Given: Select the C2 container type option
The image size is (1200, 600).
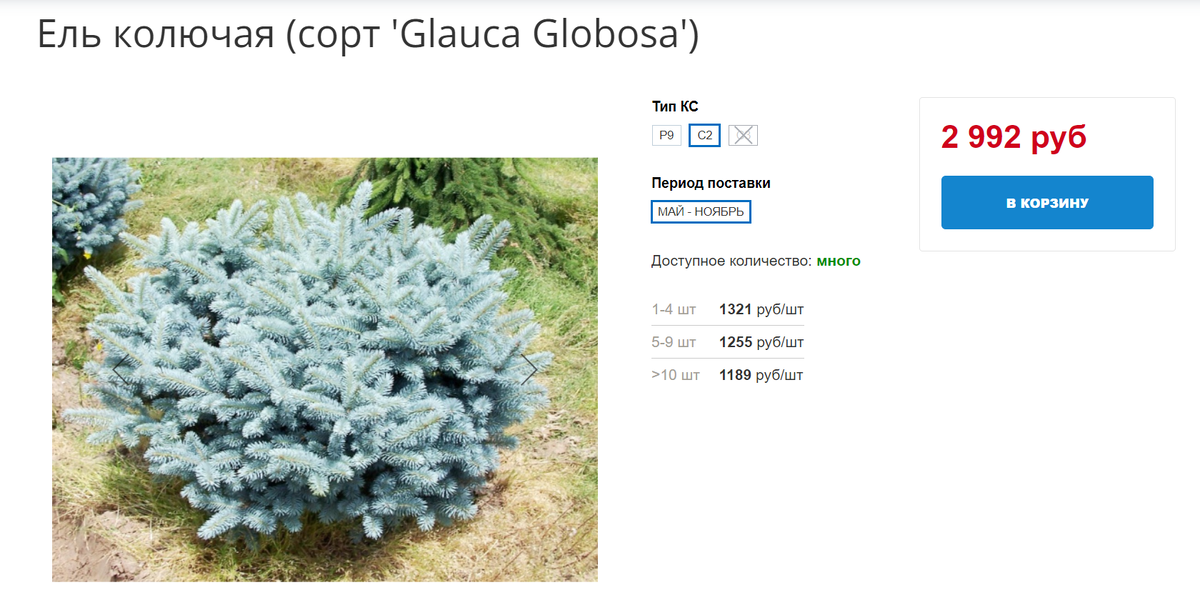Looking at the screenshot, I should point(705,135).
